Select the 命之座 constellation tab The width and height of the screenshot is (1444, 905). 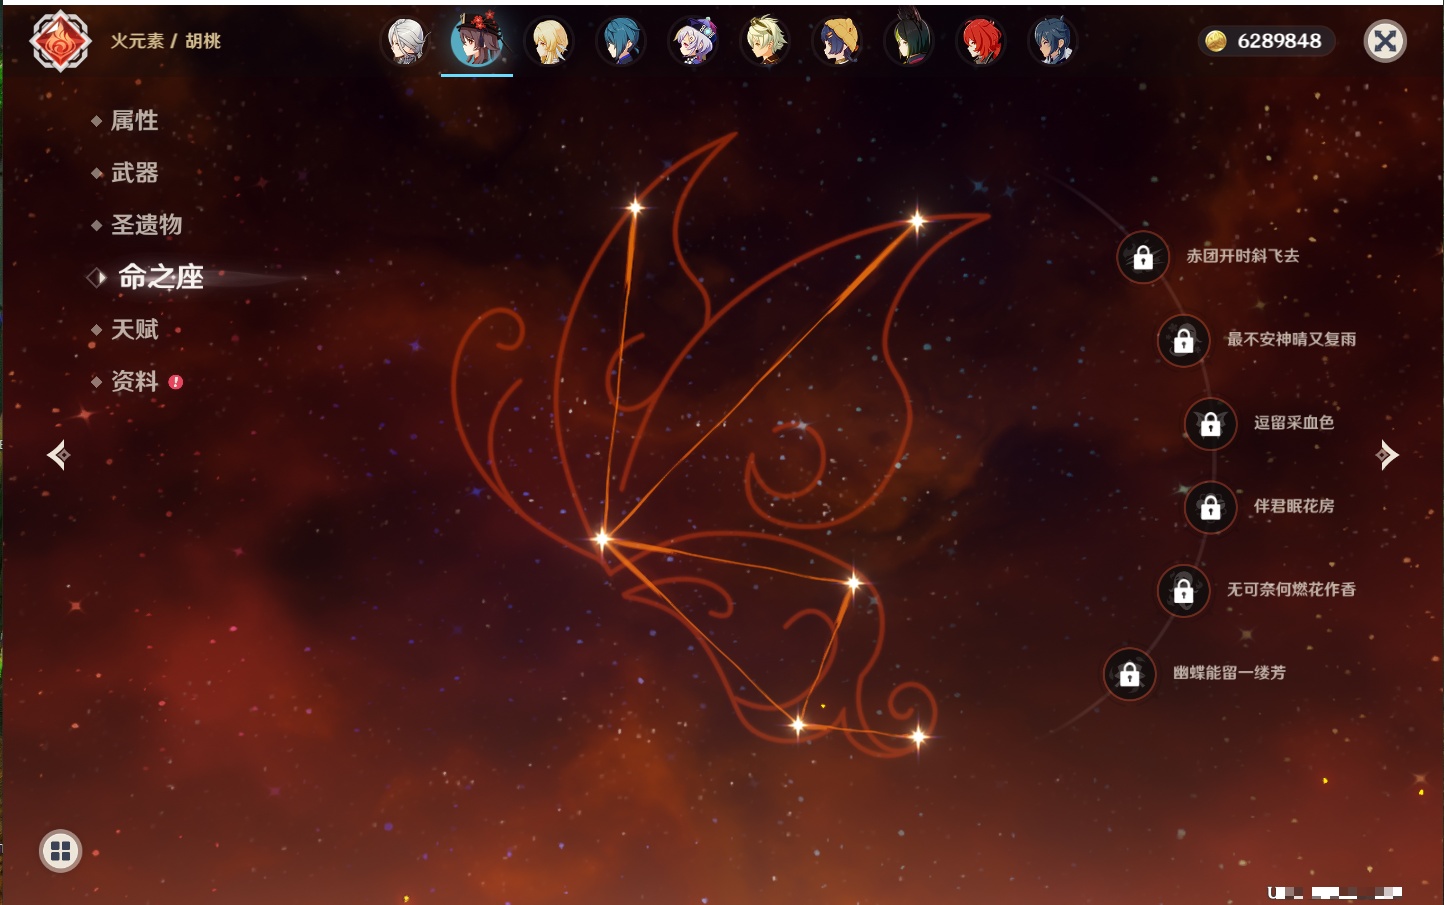[x=160, y=277]
